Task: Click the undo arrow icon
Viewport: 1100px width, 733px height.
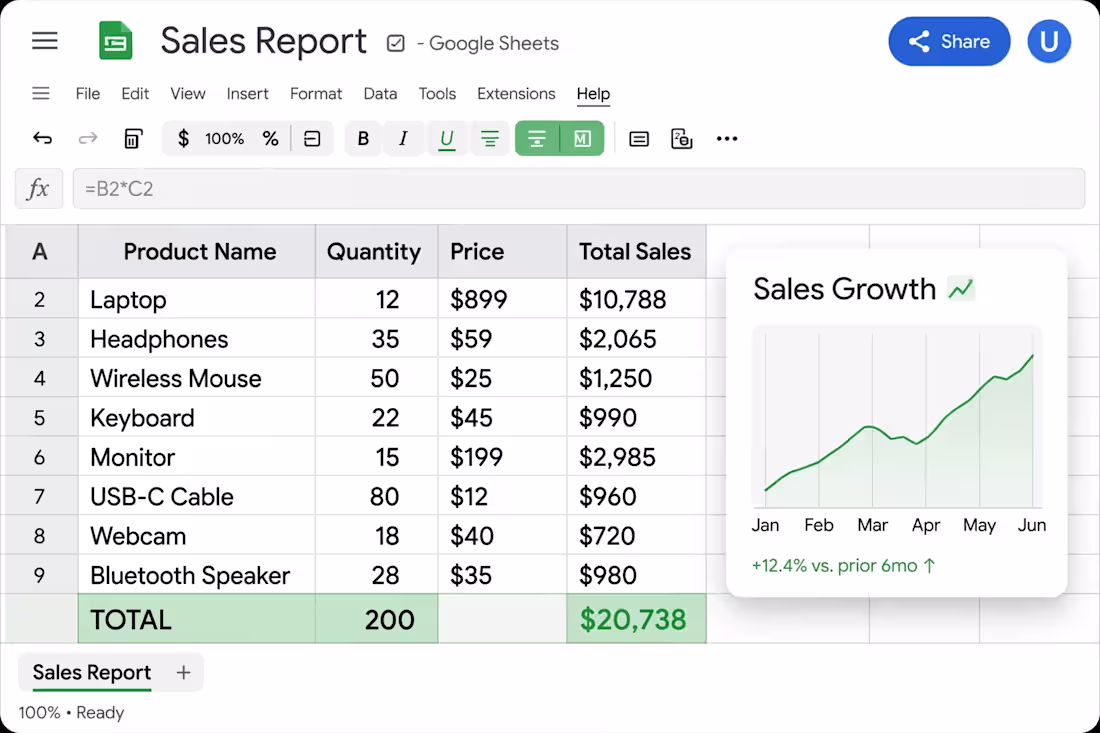Action: (43, 138)
